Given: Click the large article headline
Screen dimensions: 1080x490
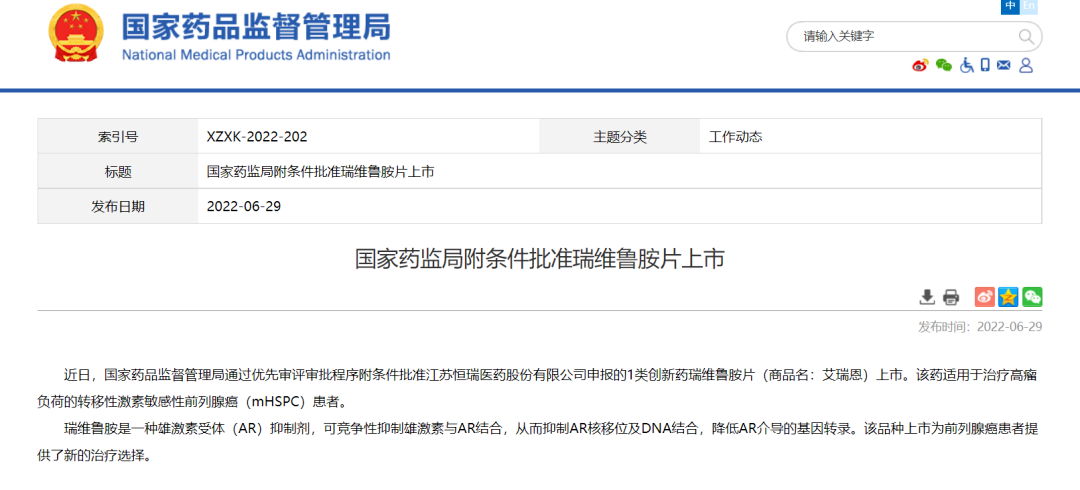Looking at the screenshot, I should pos(539,259).
